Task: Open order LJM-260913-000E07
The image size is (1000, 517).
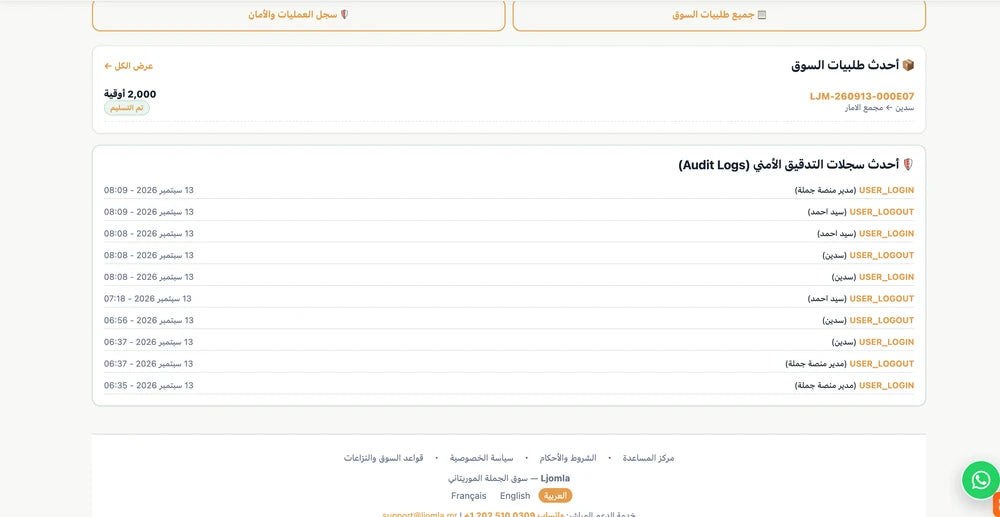Action: tap(862, 96)
